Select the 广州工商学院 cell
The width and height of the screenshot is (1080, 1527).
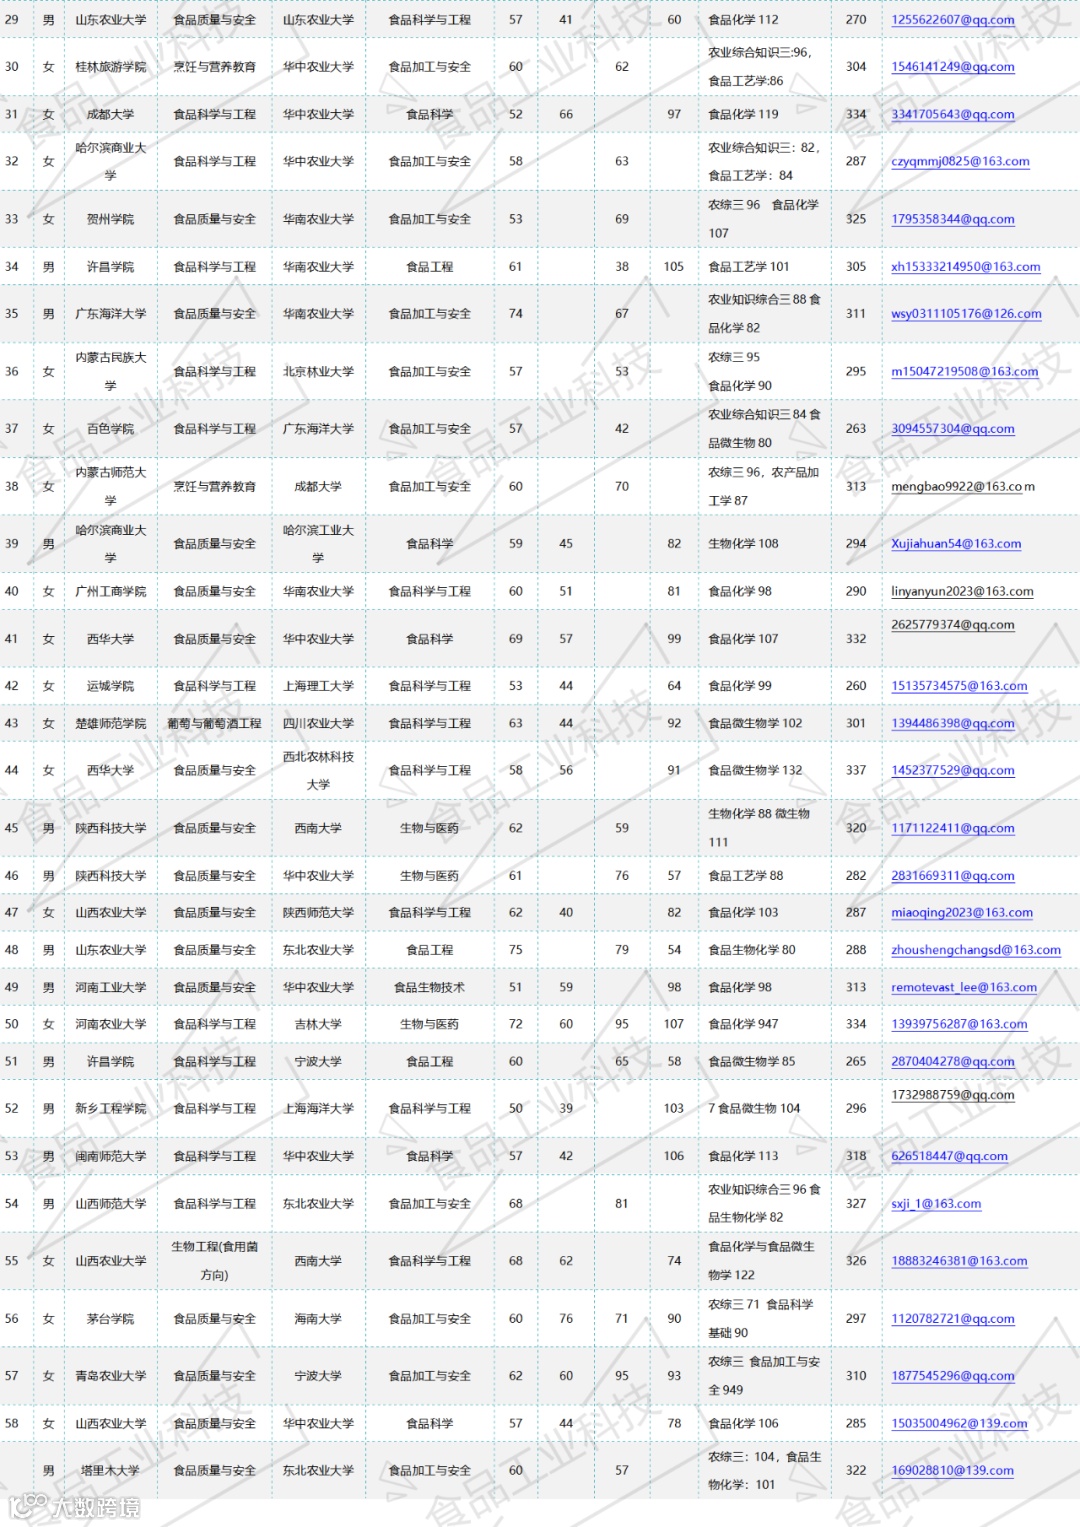110,592
